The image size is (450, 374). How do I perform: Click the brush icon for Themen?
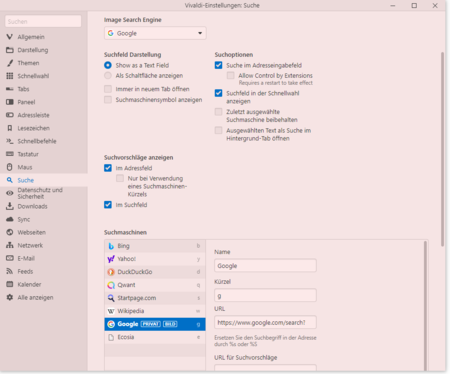[10, 63]
